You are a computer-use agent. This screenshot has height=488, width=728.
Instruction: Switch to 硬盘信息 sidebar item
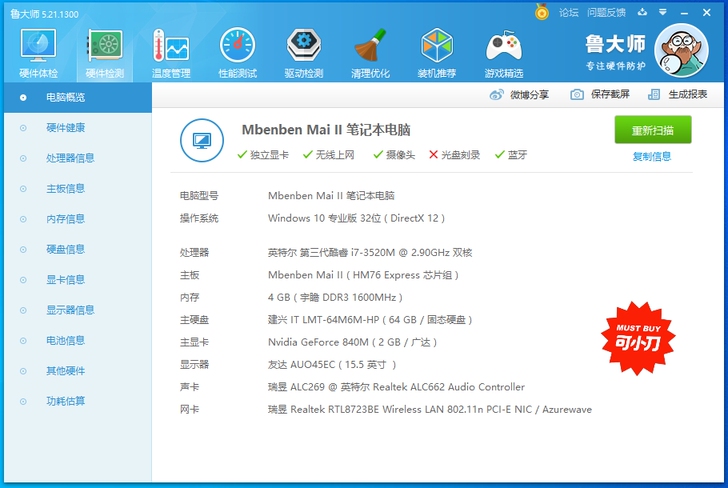coord(78,249)
